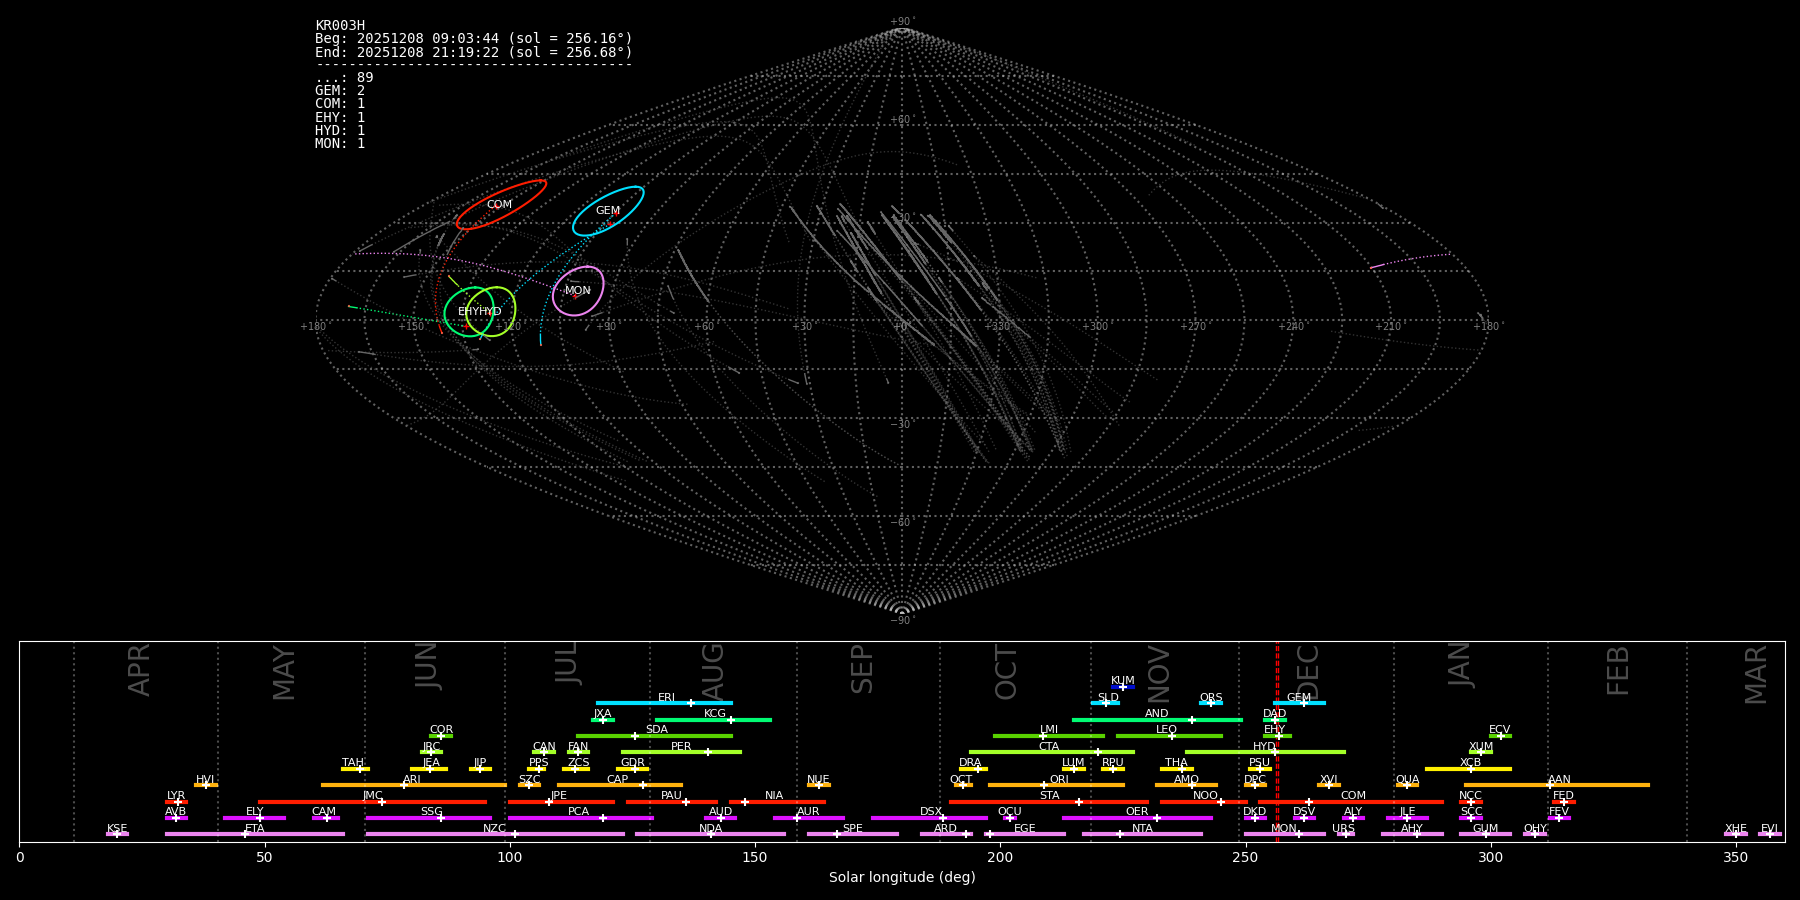The height and width of the screenshot is (900, 1800).
Task: Click the ARI shower label on timeline
Action: pos(412,780)
